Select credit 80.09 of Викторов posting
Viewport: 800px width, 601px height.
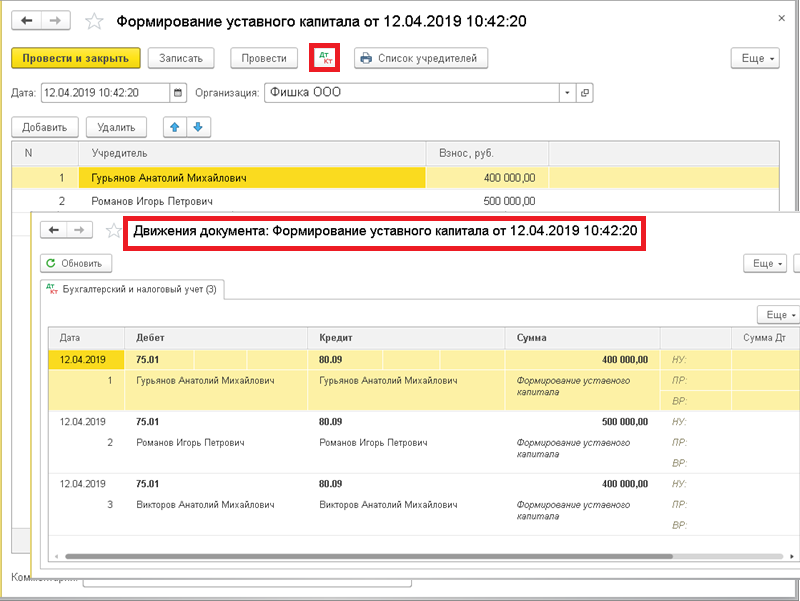331,484
